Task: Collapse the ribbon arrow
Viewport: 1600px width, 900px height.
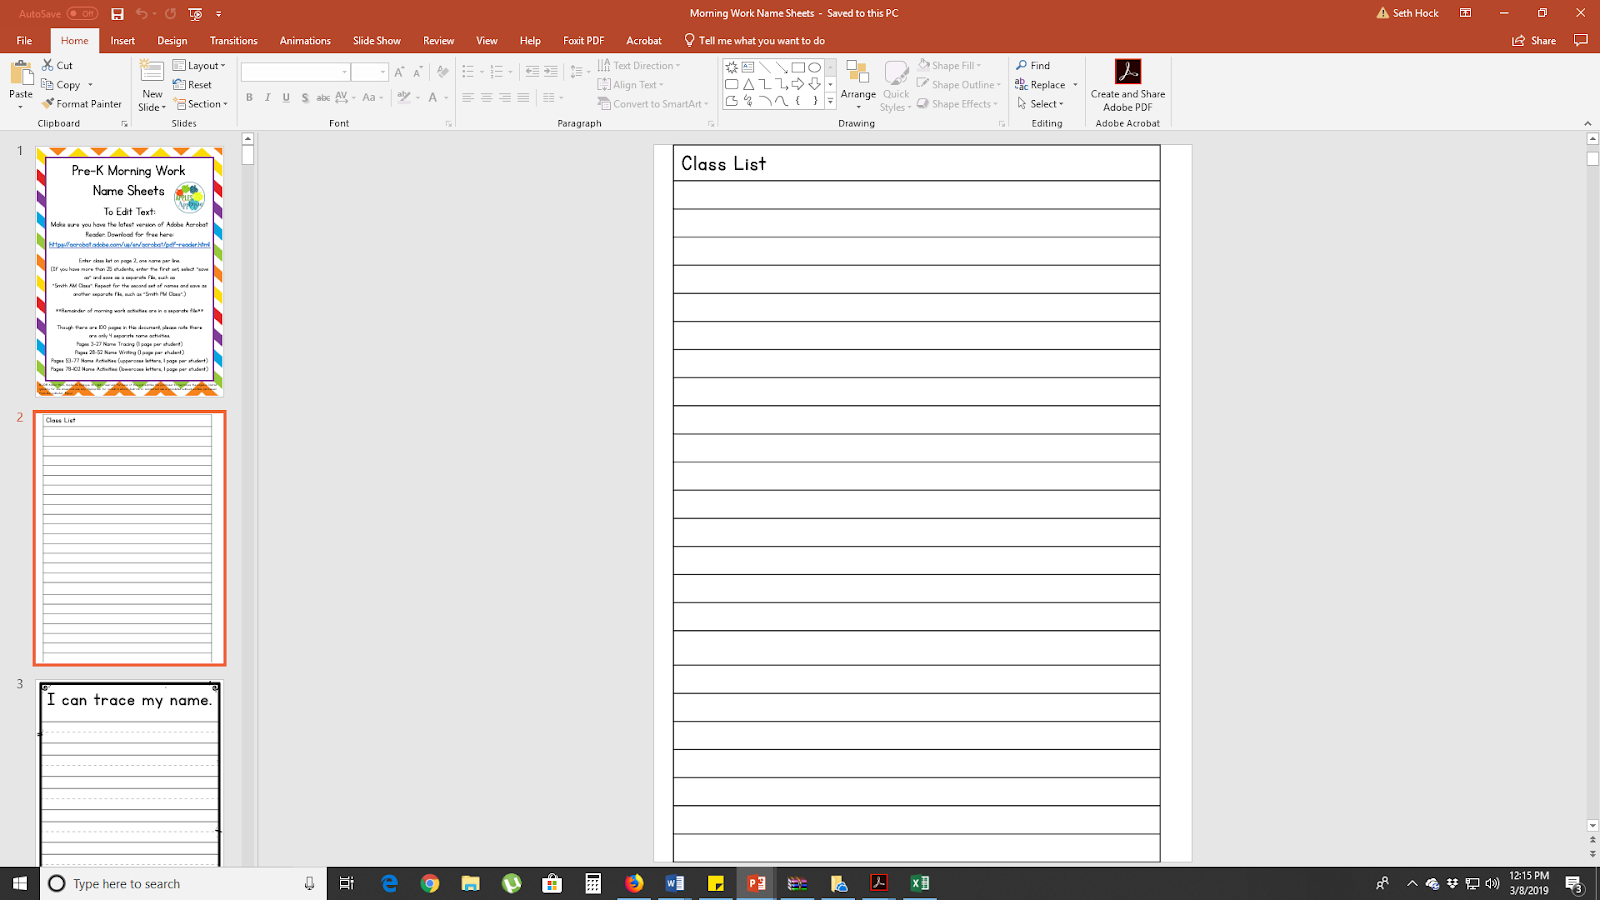Action: [1588, 124]
